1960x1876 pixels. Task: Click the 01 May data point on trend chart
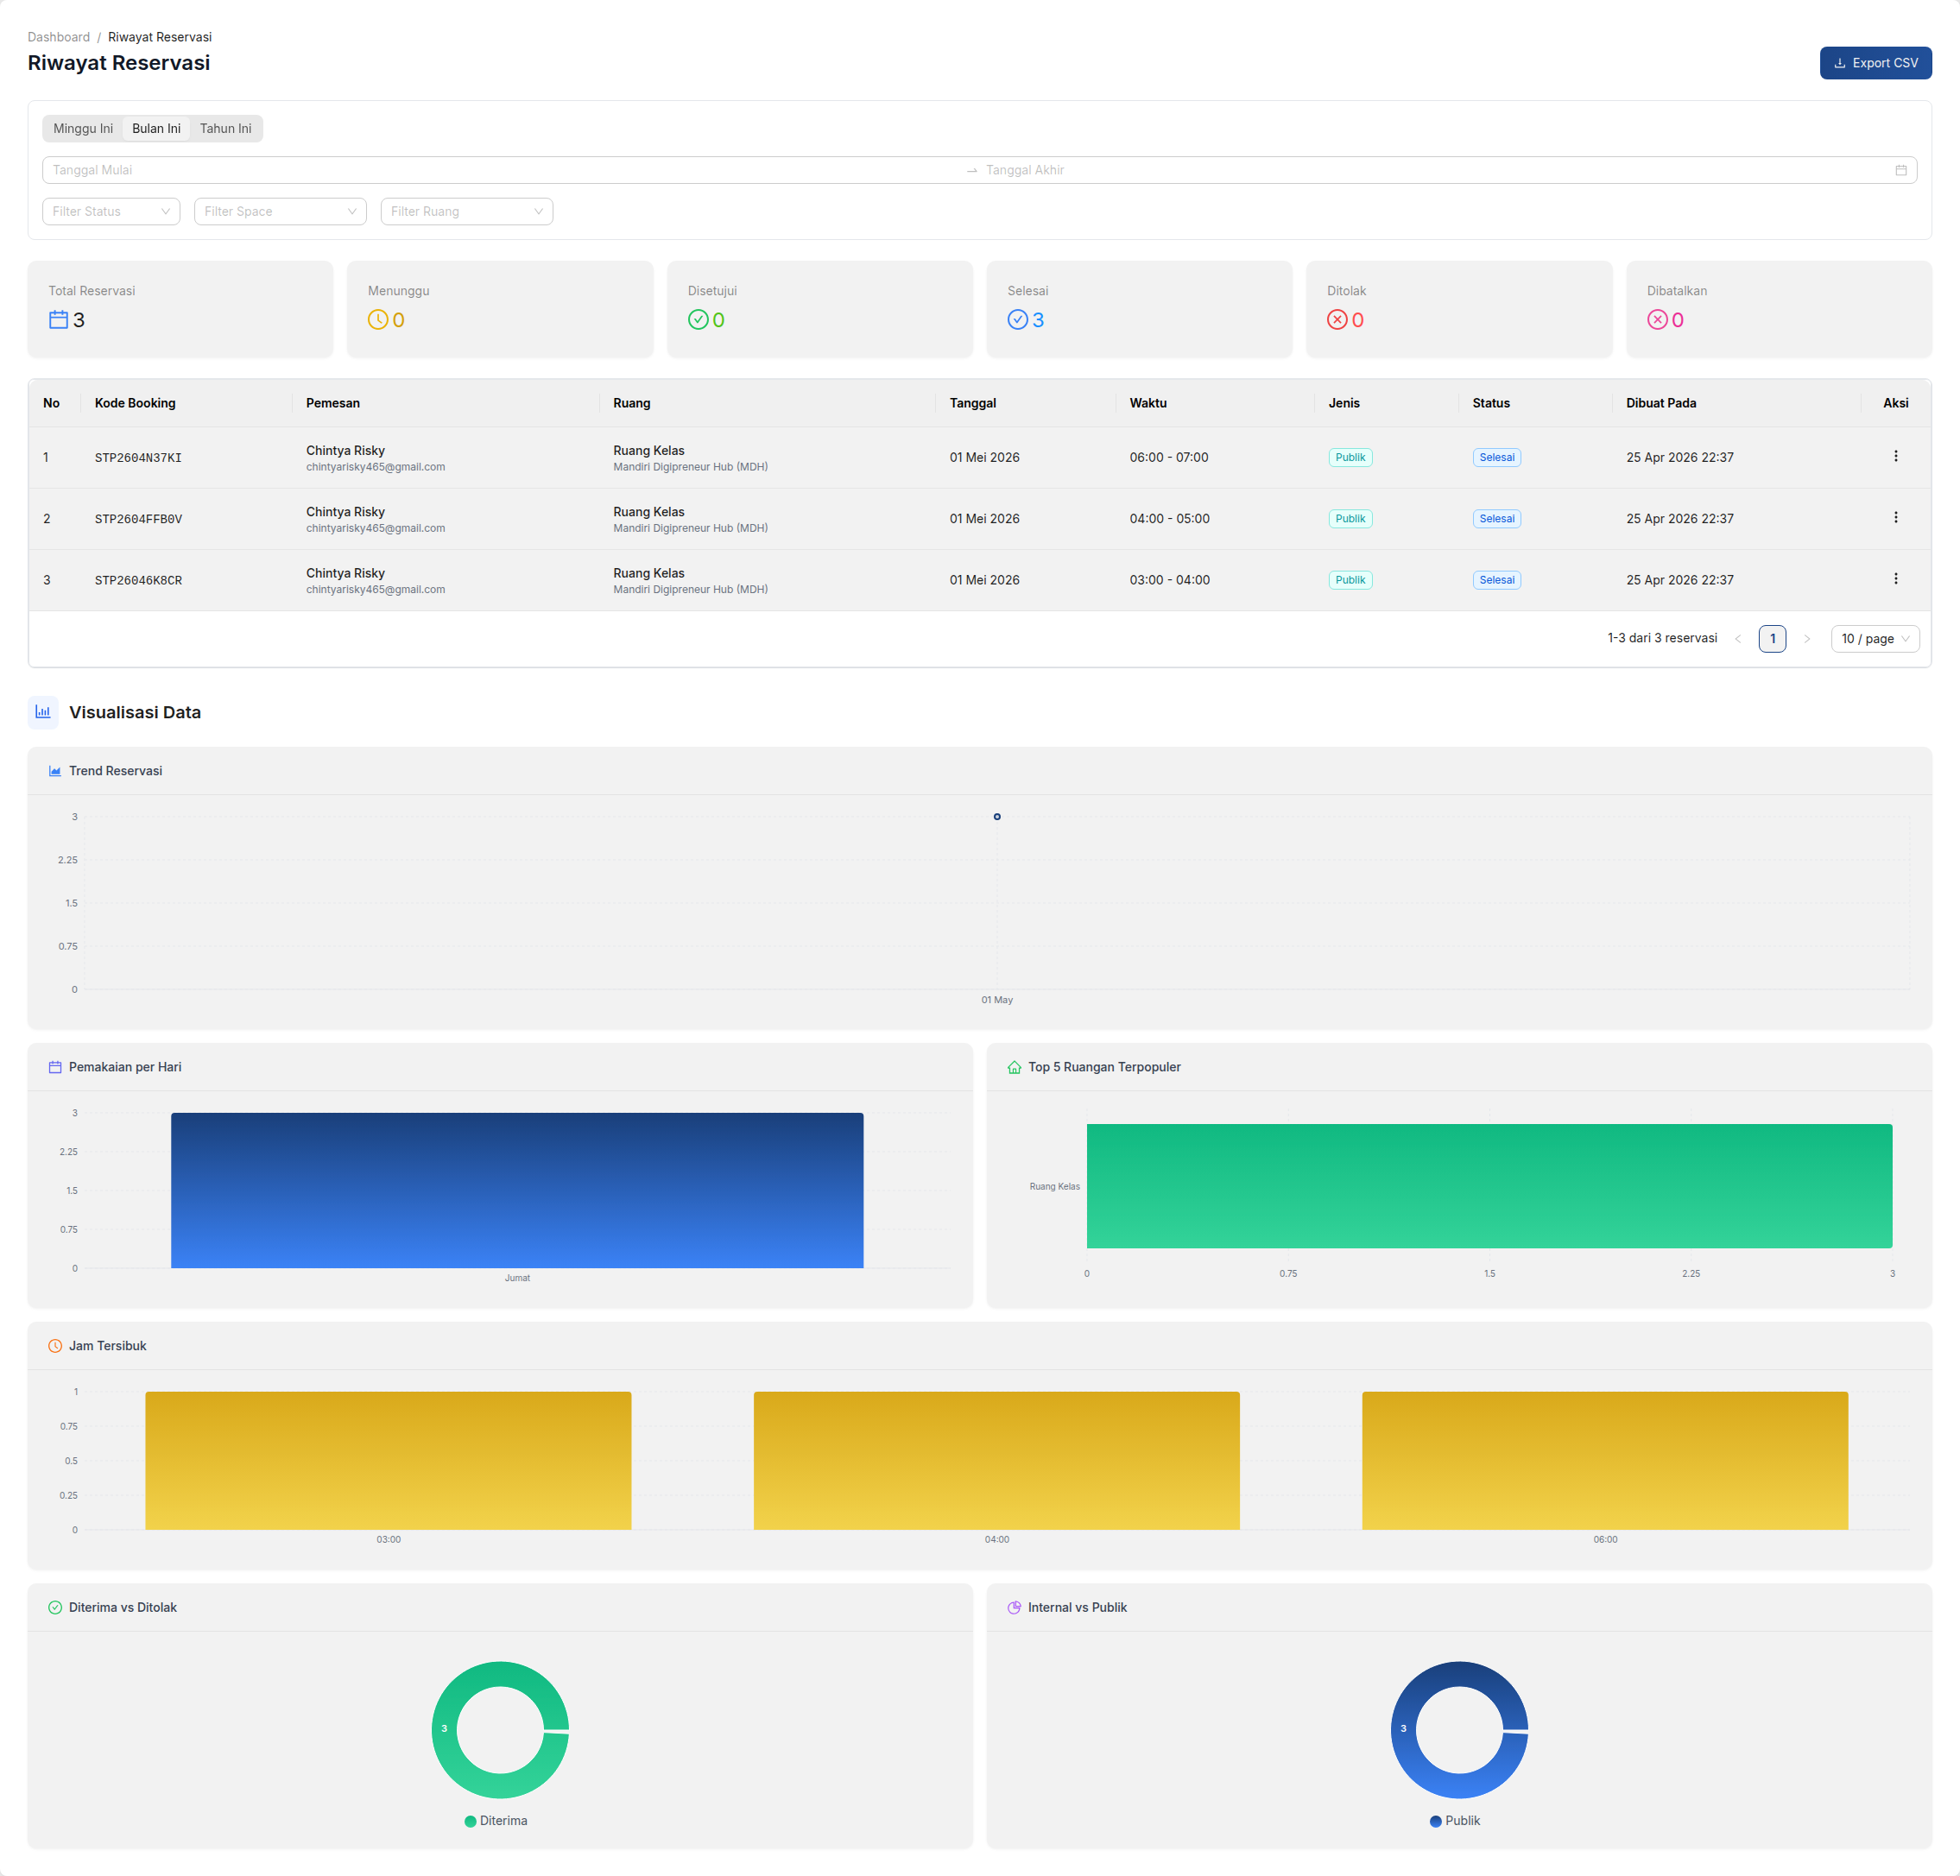(x=997, y=817)
